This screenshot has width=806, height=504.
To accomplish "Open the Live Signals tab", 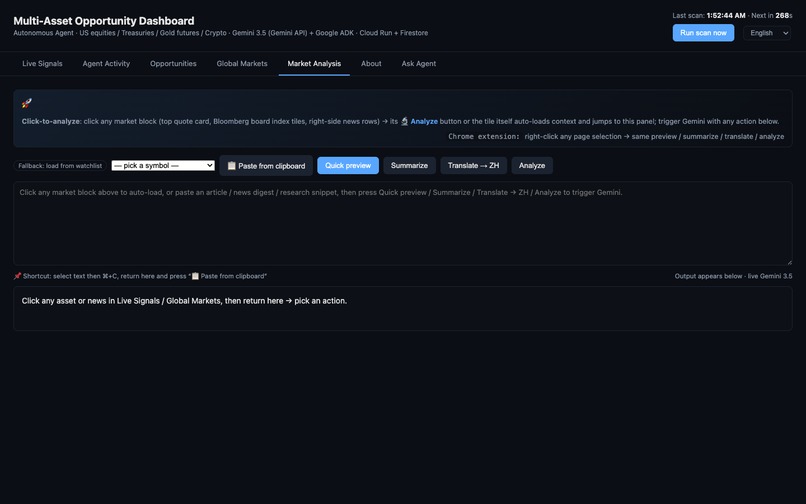I will (42, 64).
